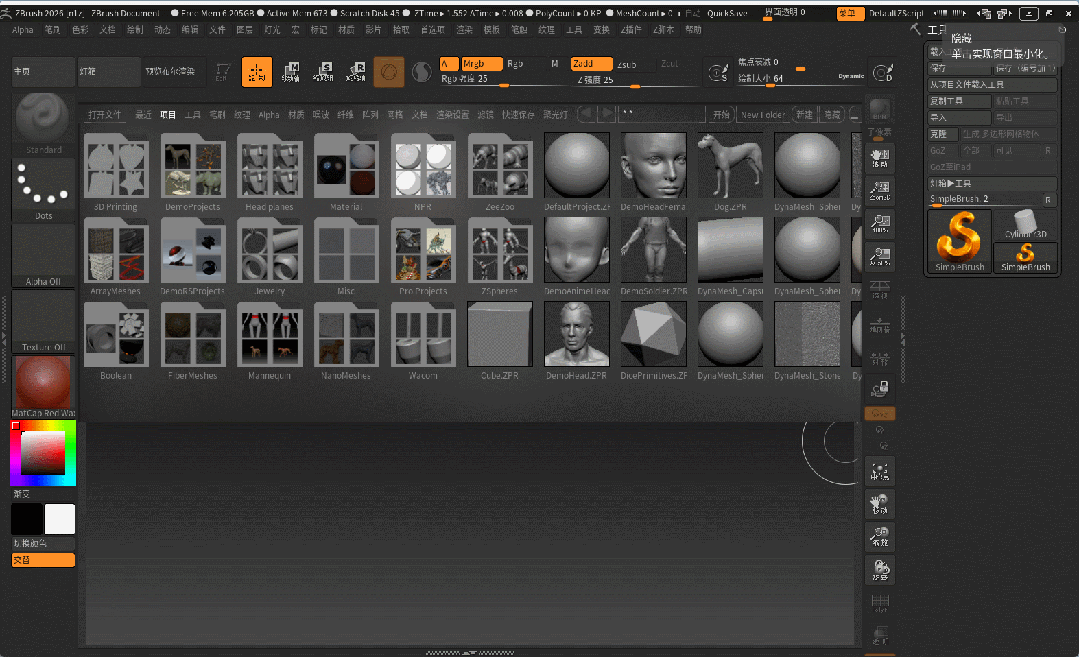Viewport: 1079px width, 657px height.
Task: Click the Frame icon in lower right shelf
Action: 880,471
